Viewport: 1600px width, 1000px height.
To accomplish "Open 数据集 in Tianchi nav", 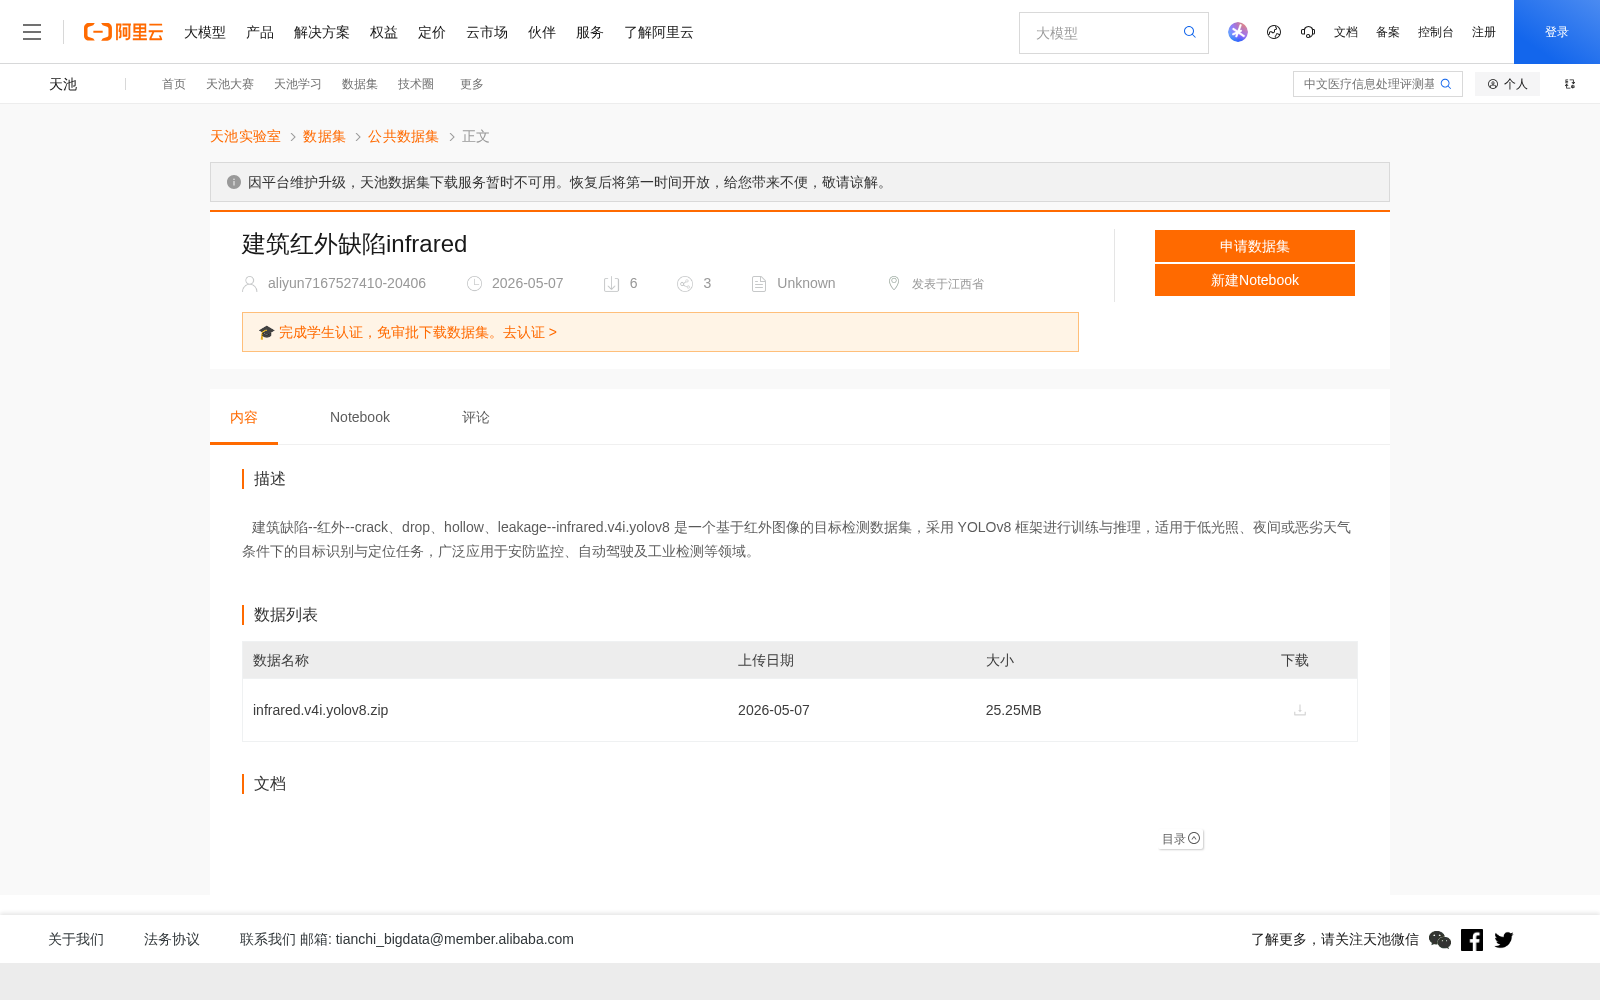I will 360,84.
